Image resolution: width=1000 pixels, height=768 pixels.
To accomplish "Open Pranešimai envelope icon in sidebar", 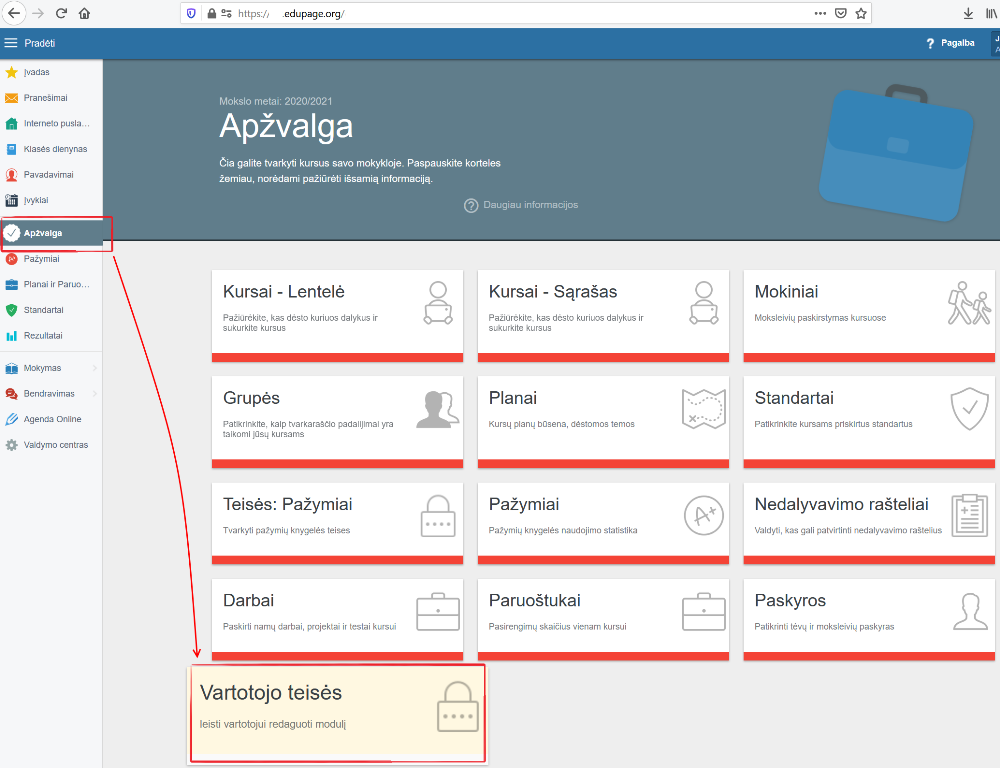I will (x=11, y=98).
